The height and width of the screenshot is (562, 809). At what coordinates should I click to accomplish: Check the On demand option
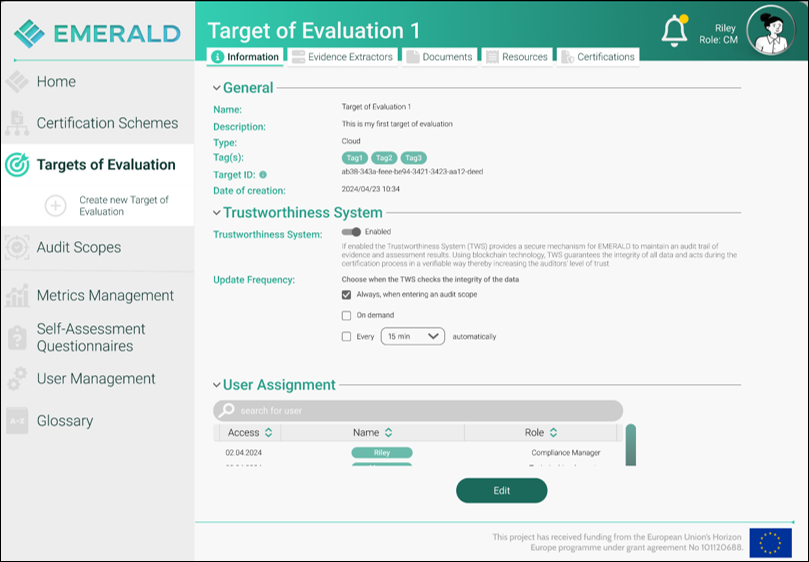pos(346,315)
